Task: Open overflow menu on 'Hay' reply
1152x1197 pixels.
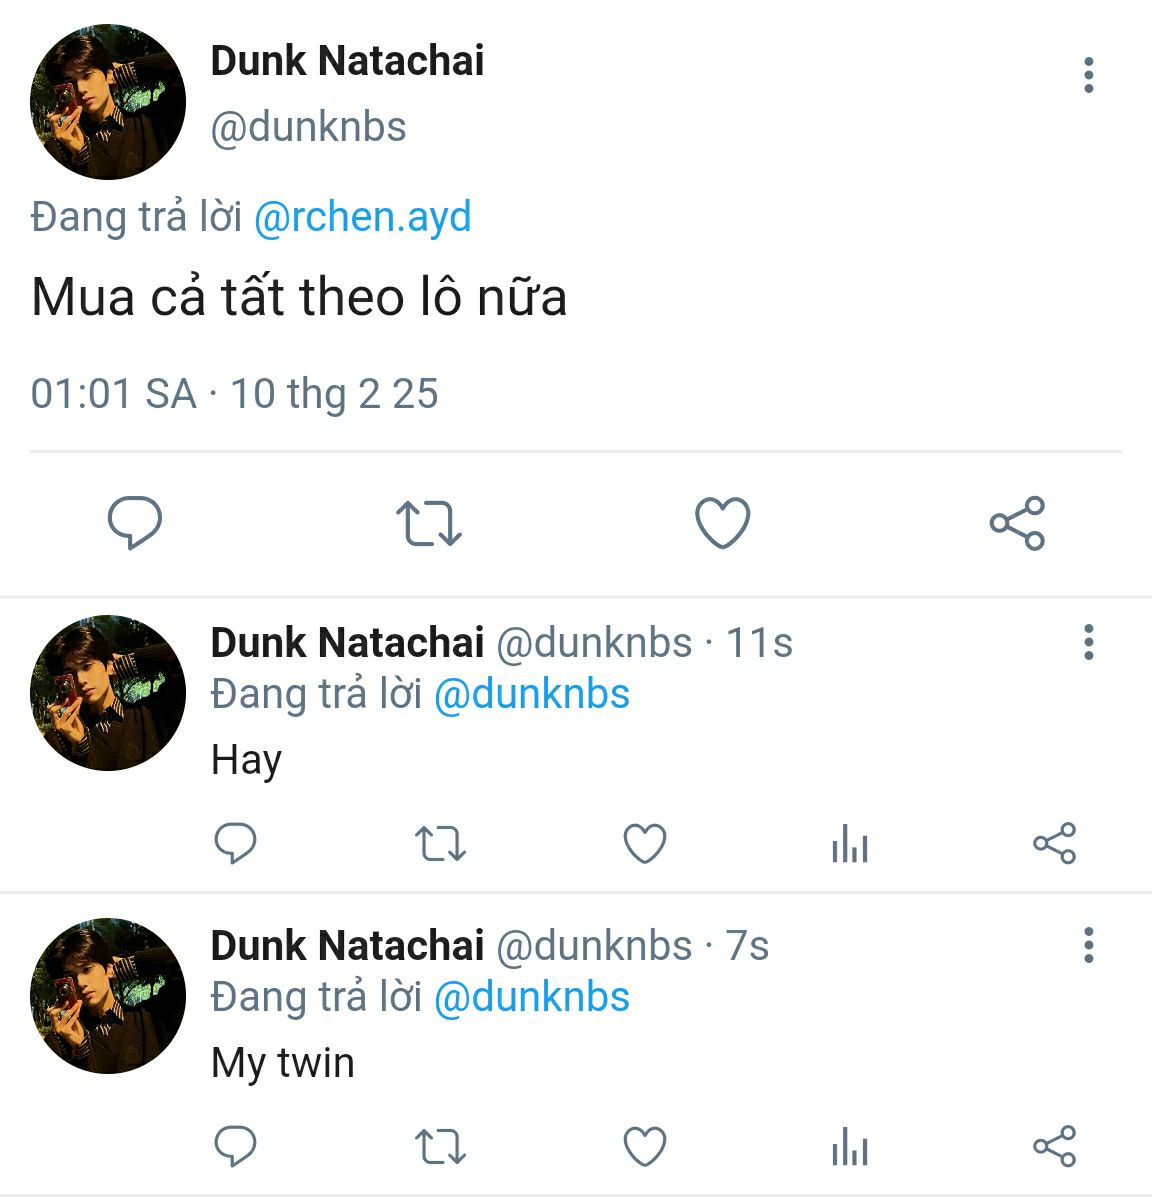Action: 1089,642
